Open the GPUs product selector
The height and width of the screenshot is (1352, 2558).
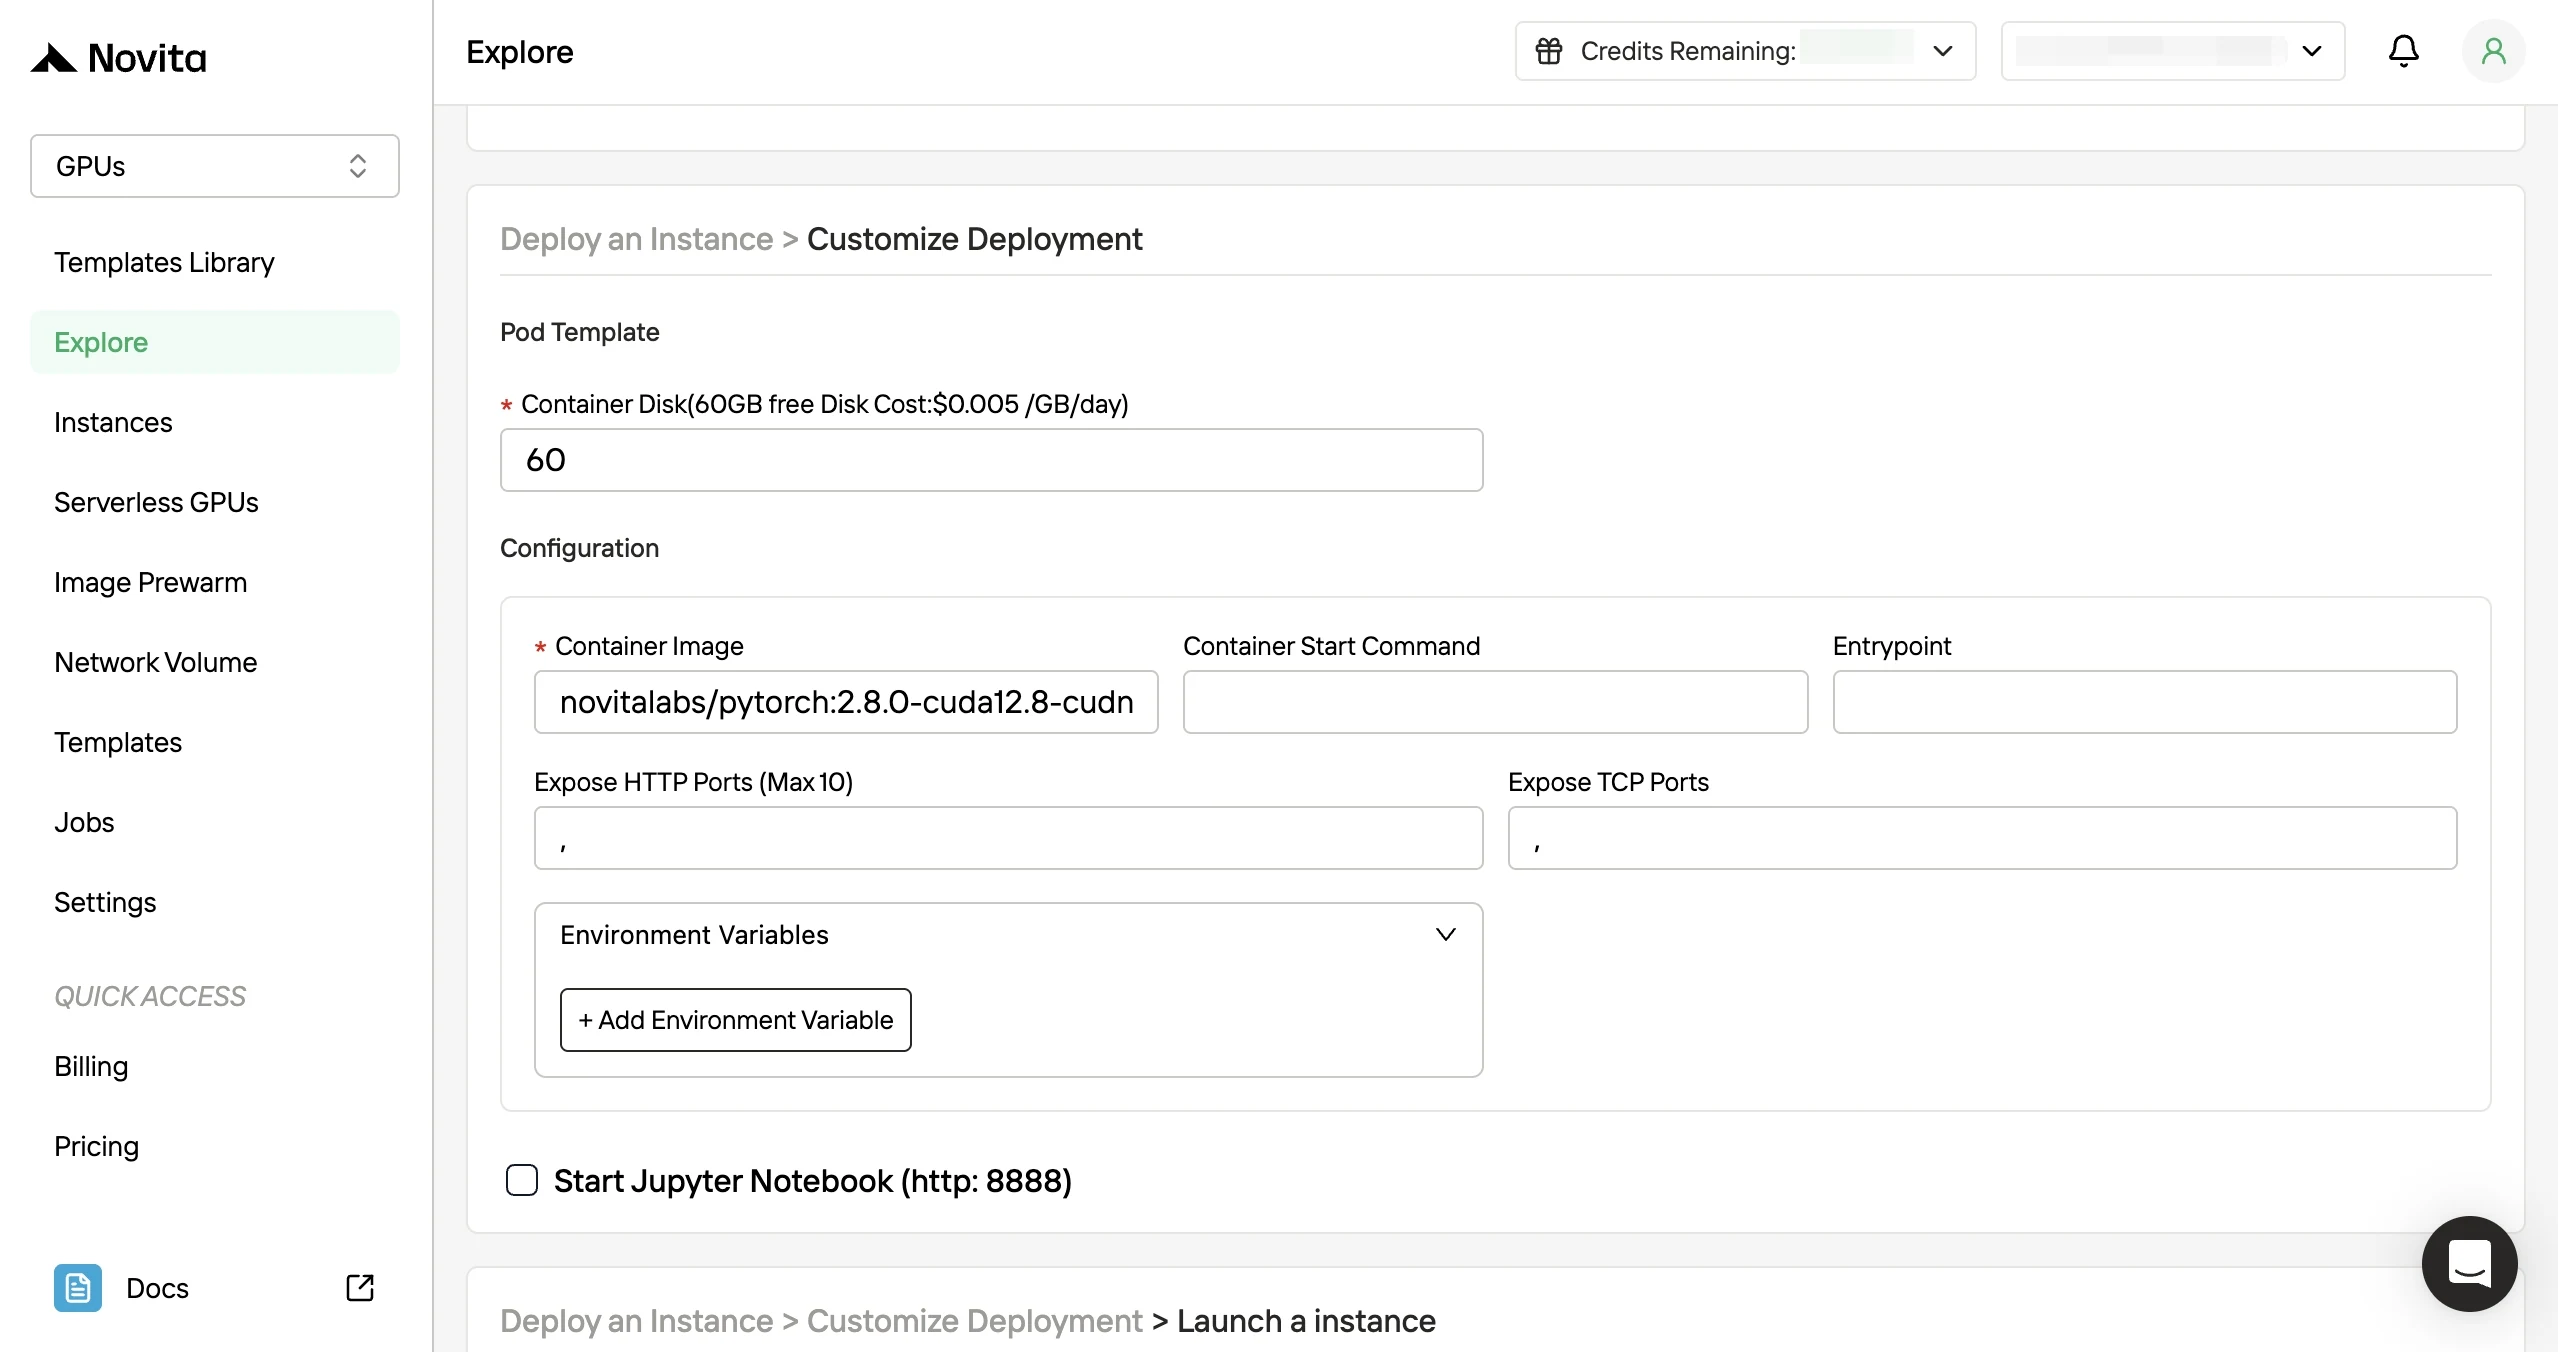(x=215, y=166)
